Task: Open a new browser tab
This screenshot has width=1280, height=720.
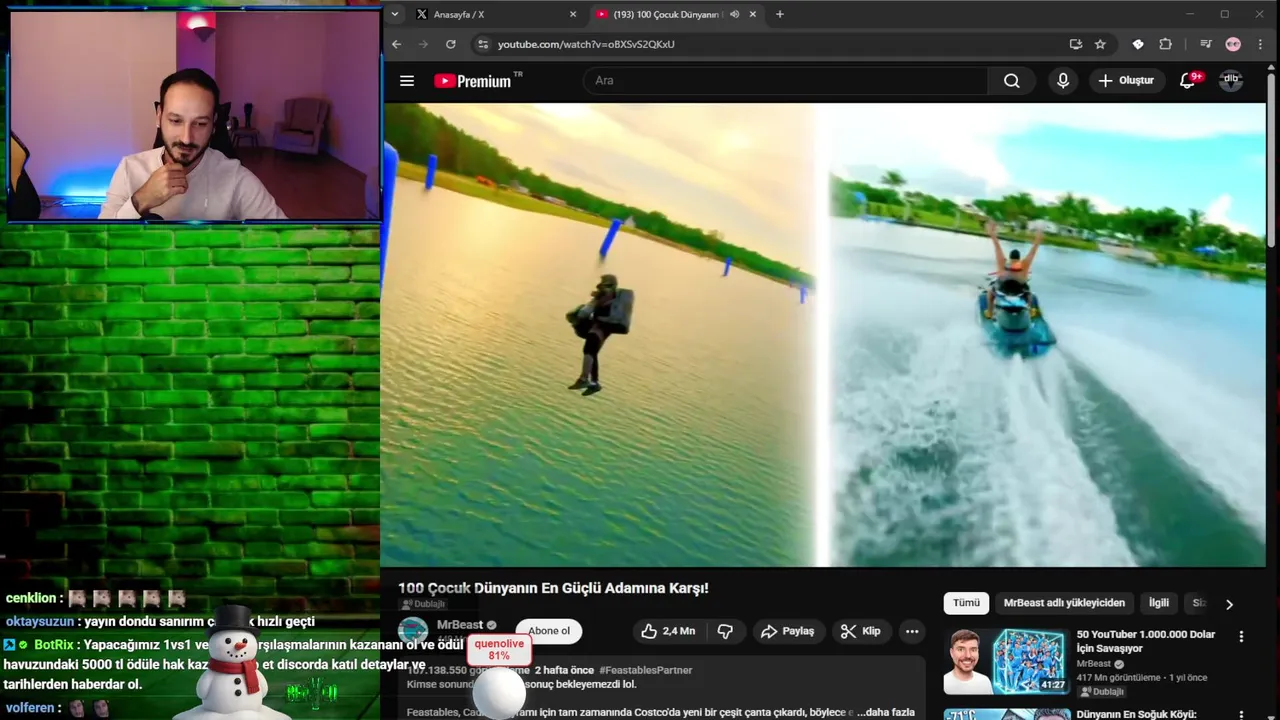Action: coord(780,14)
